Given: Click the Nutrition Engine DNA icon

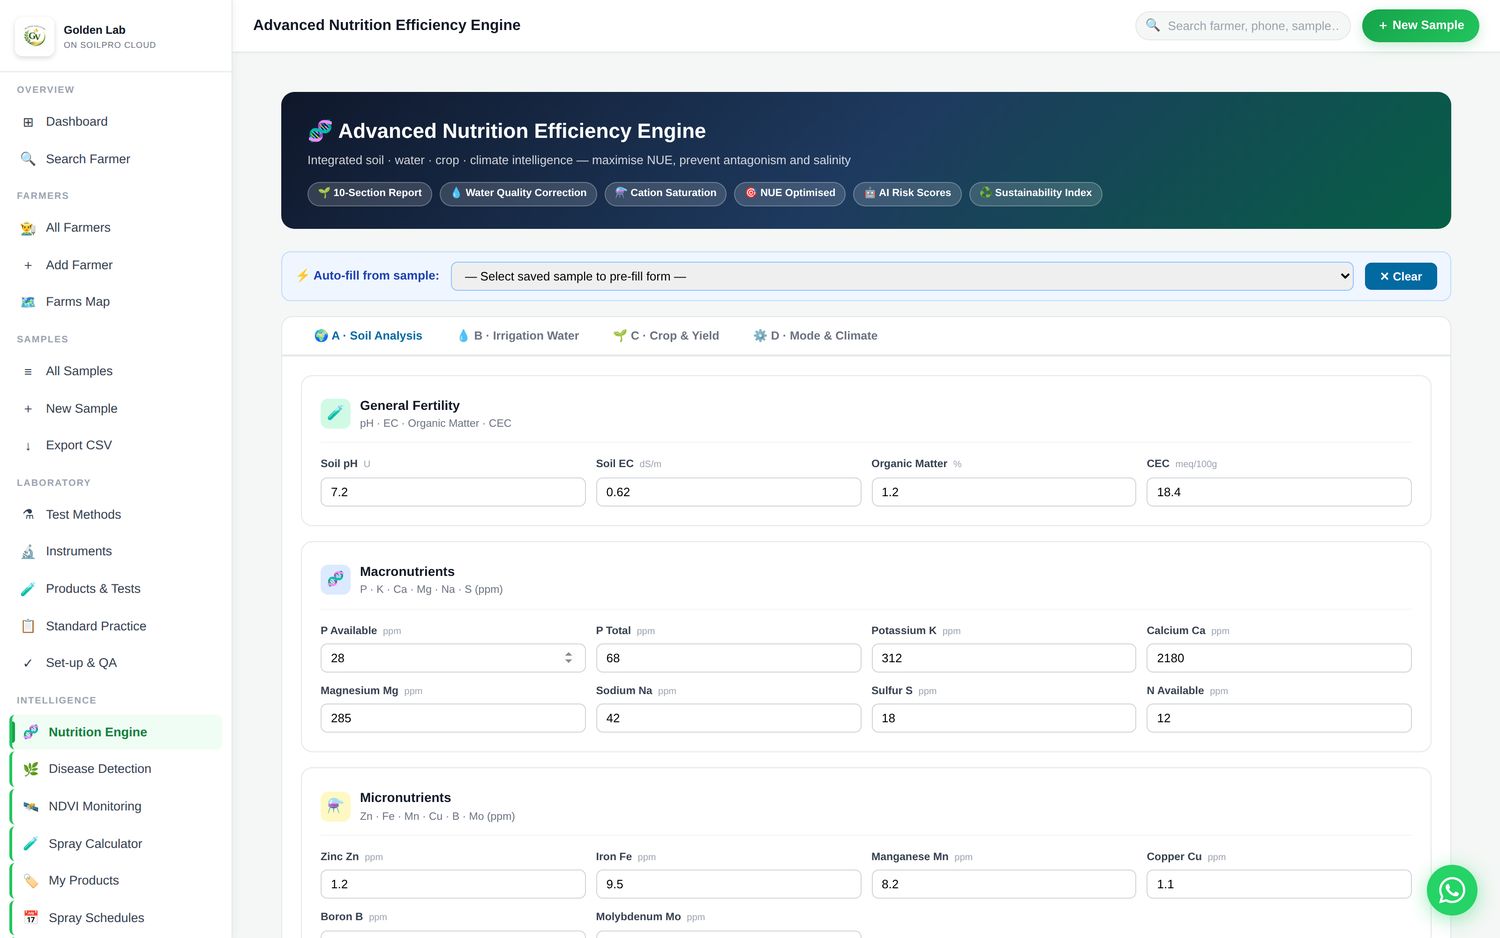Looking at the screenshot, I should pyautogui.click(x=31, y=732).
